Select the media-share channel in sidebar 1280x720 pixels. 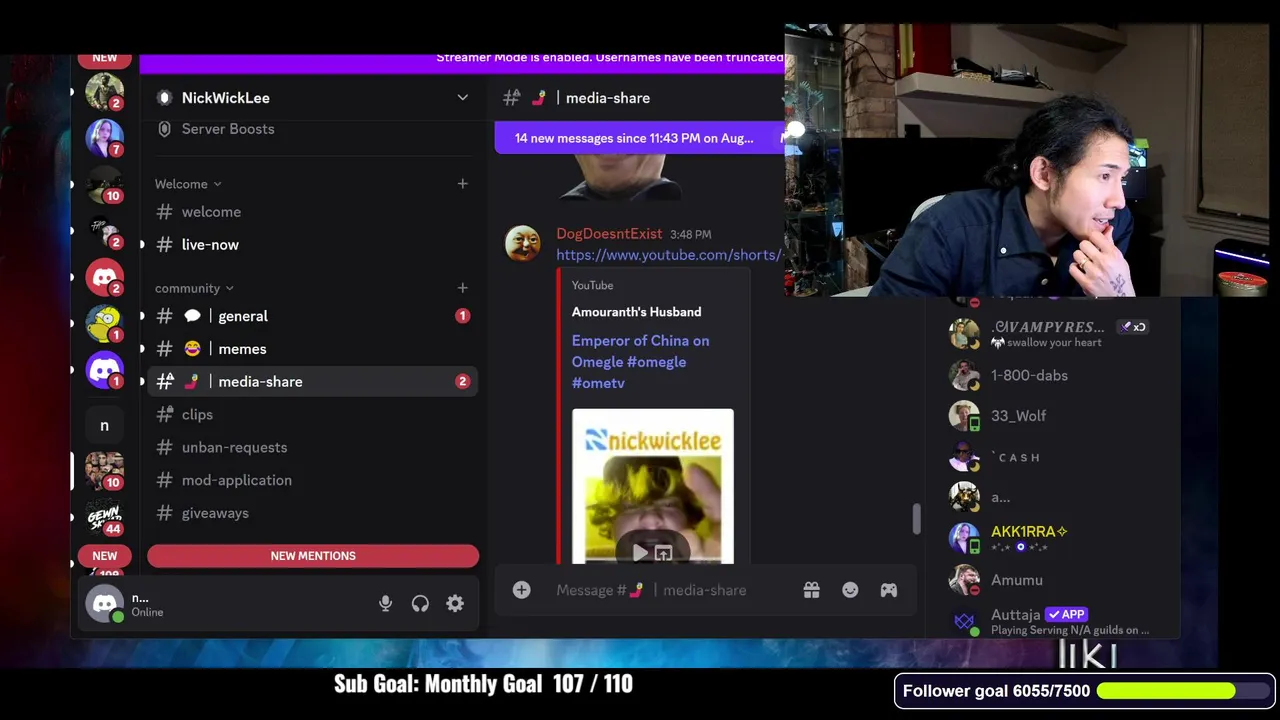(313, 382)
